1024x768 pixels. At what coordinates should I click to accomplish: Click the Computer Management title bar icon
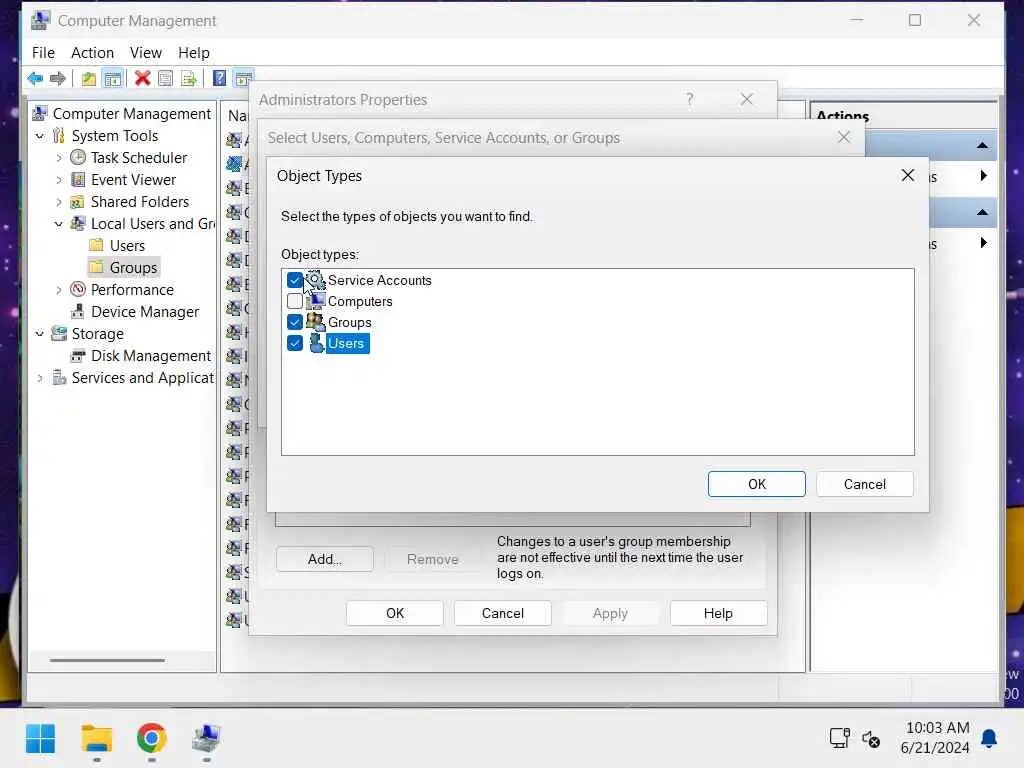[40, 20]
